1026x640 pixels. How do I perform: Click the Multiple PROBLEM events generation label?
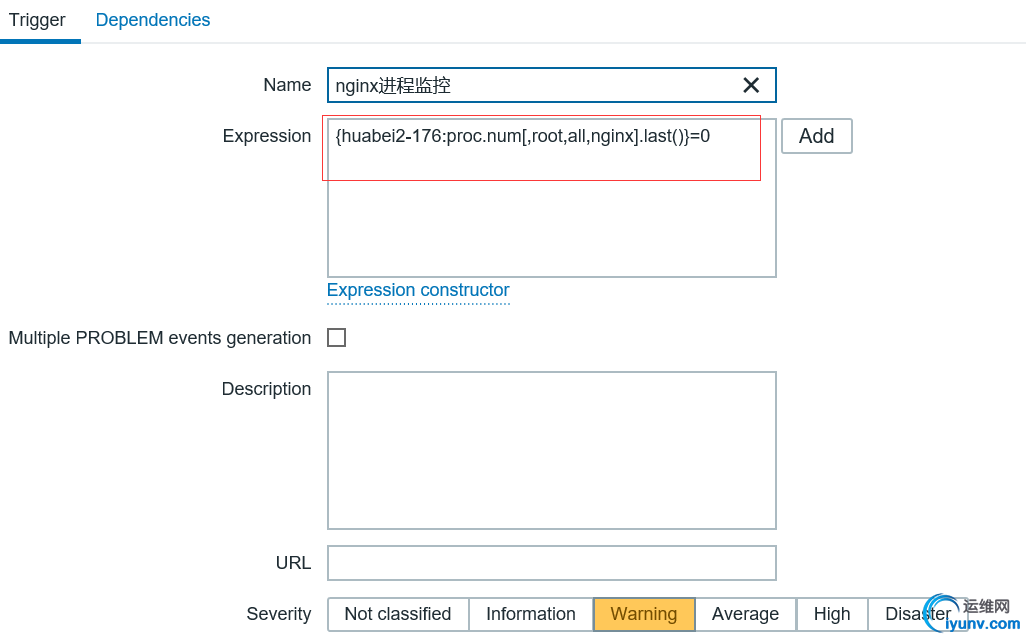pyautogui.click(x=160, y=338)
